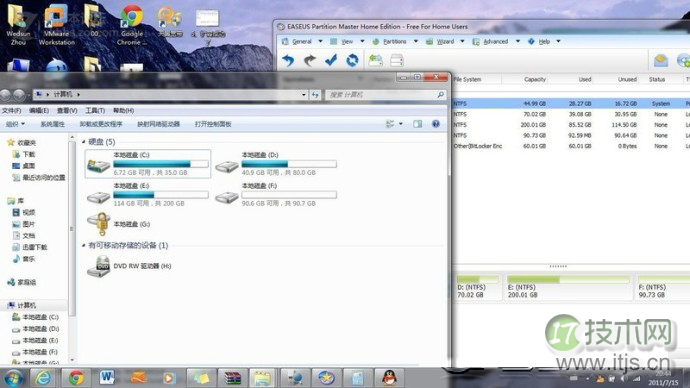Open the Partitions menu dropdown

coord(395,41)
